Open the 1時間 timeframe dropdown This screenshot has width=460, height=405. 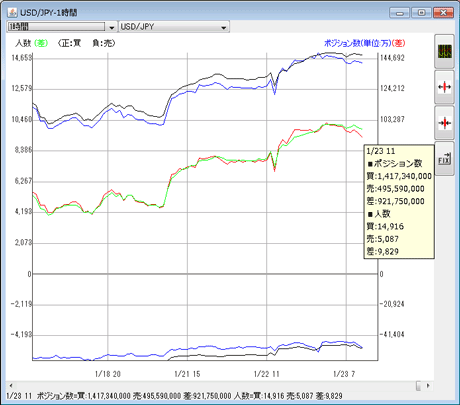[62, 27]
